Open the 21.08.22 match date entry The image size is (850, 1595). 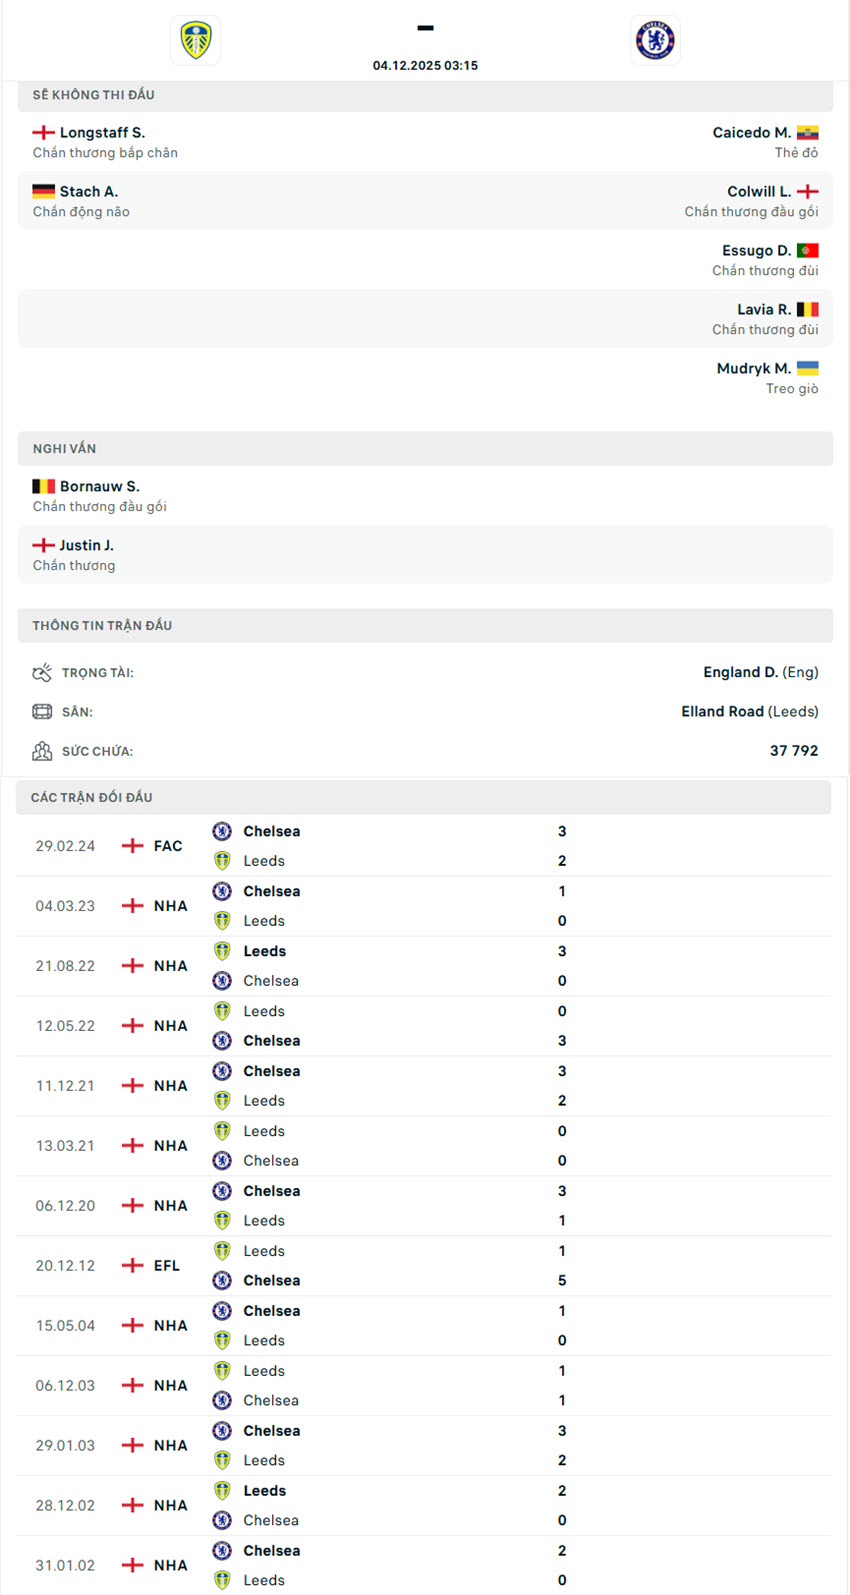[x=65, y=966]
